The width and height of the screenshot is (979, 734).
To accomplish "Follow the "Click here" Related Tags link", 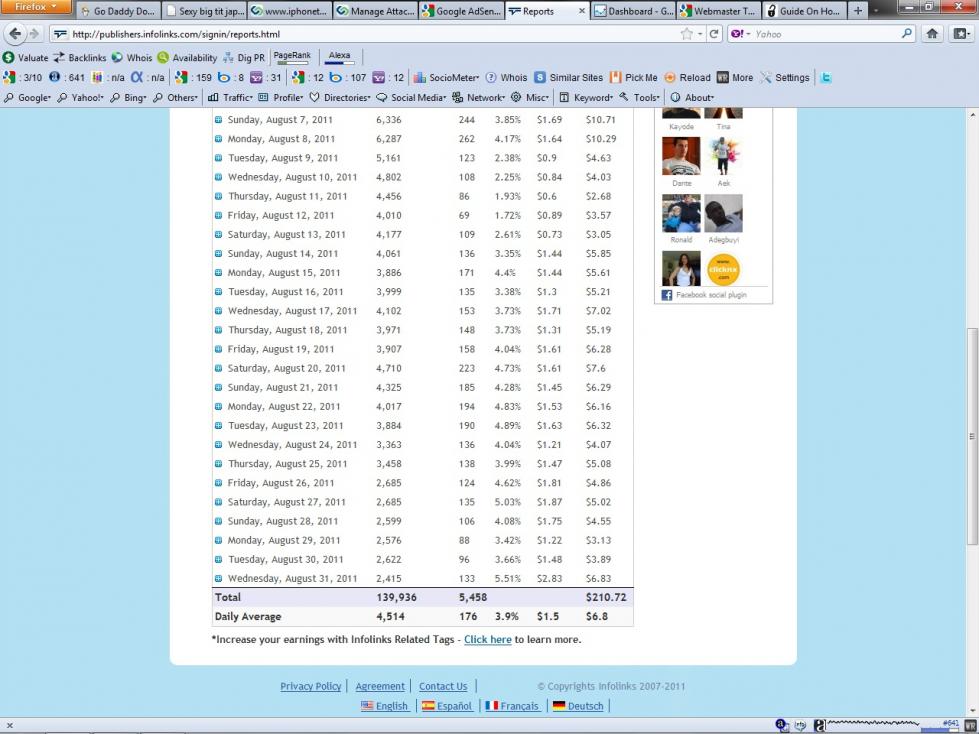I will (487, 639).
